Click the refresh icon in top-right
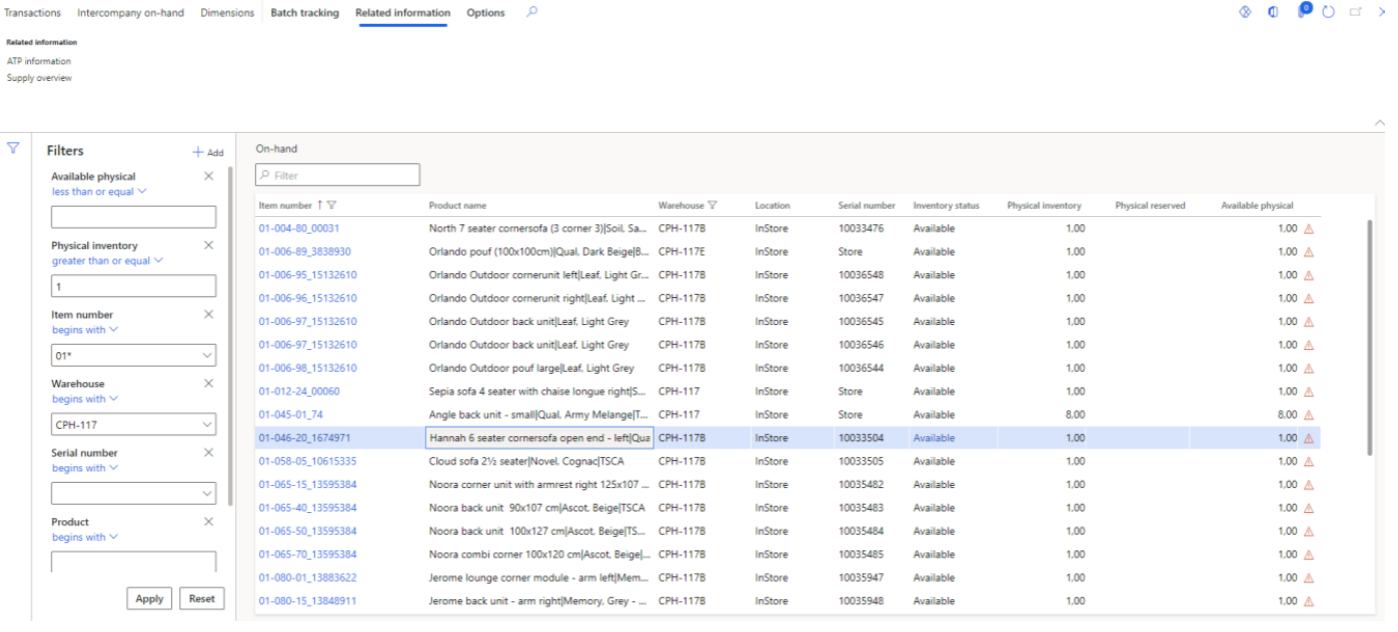Viewport: 1398px width, 632px height. 1329,12
